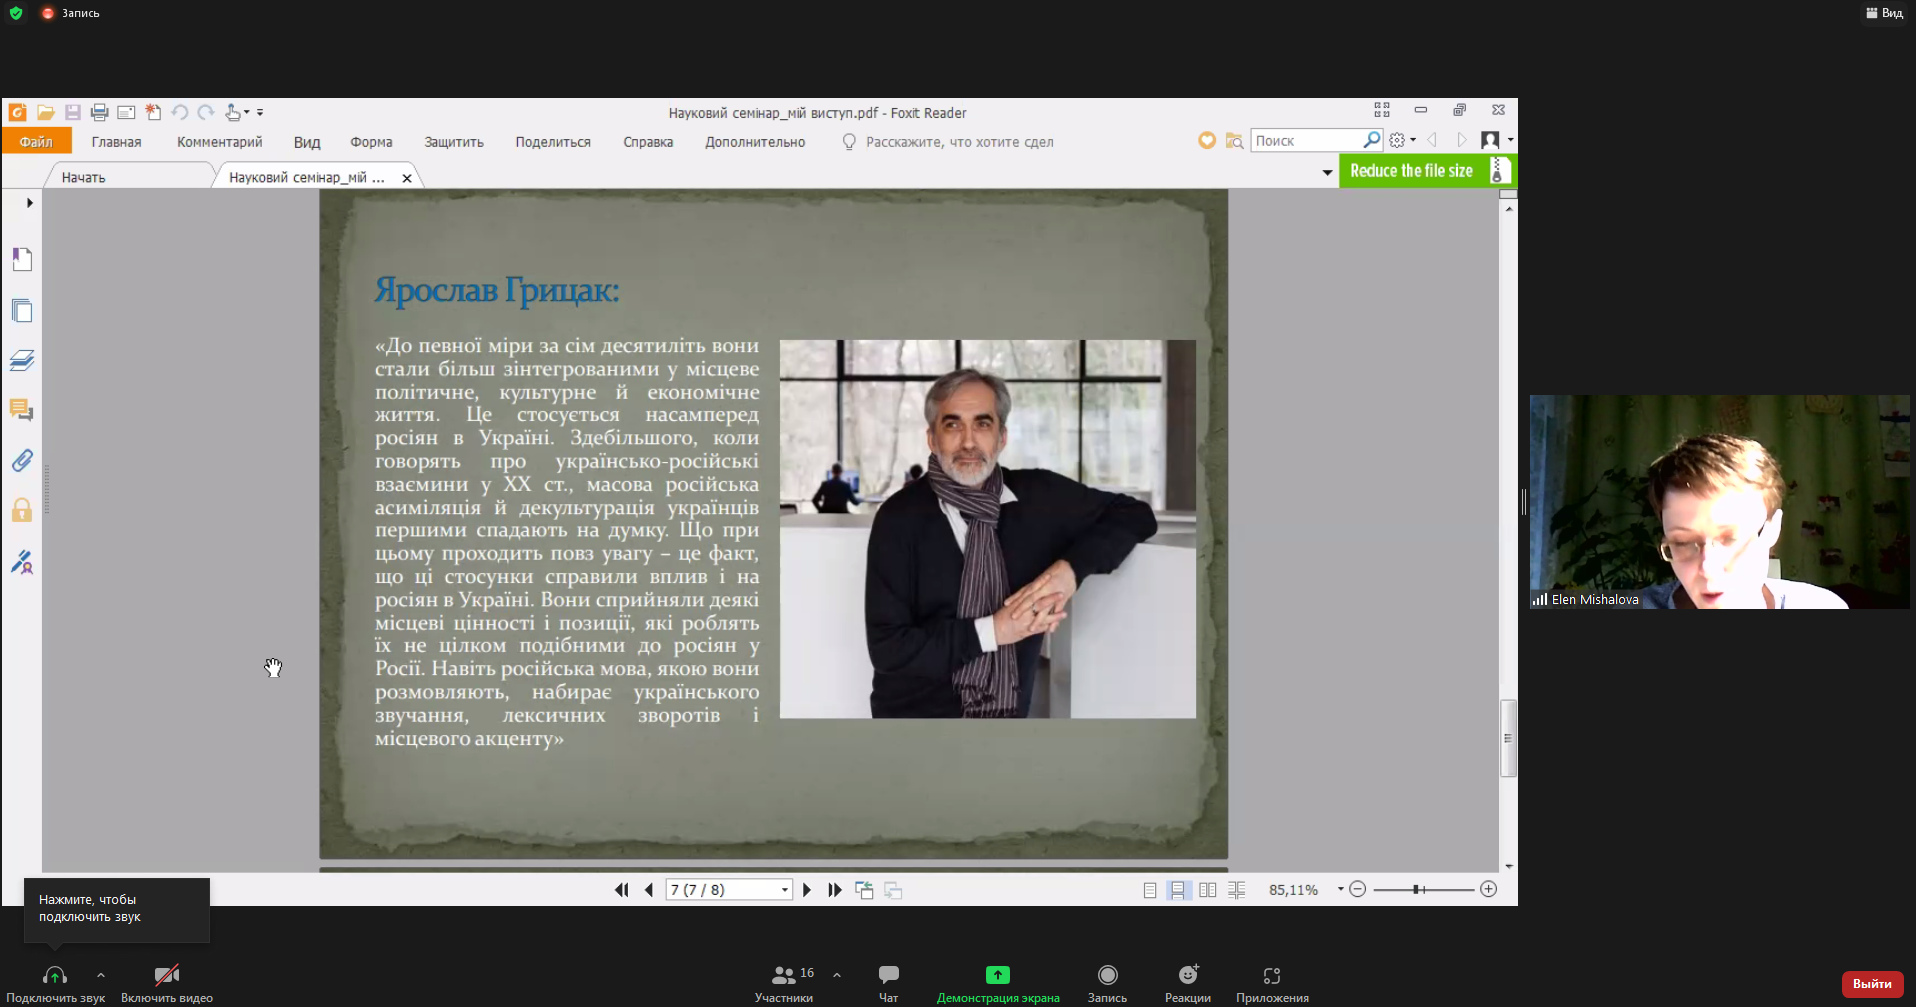
Task: Toggle ribbon full-screen mode icon
Action: 1382,110
